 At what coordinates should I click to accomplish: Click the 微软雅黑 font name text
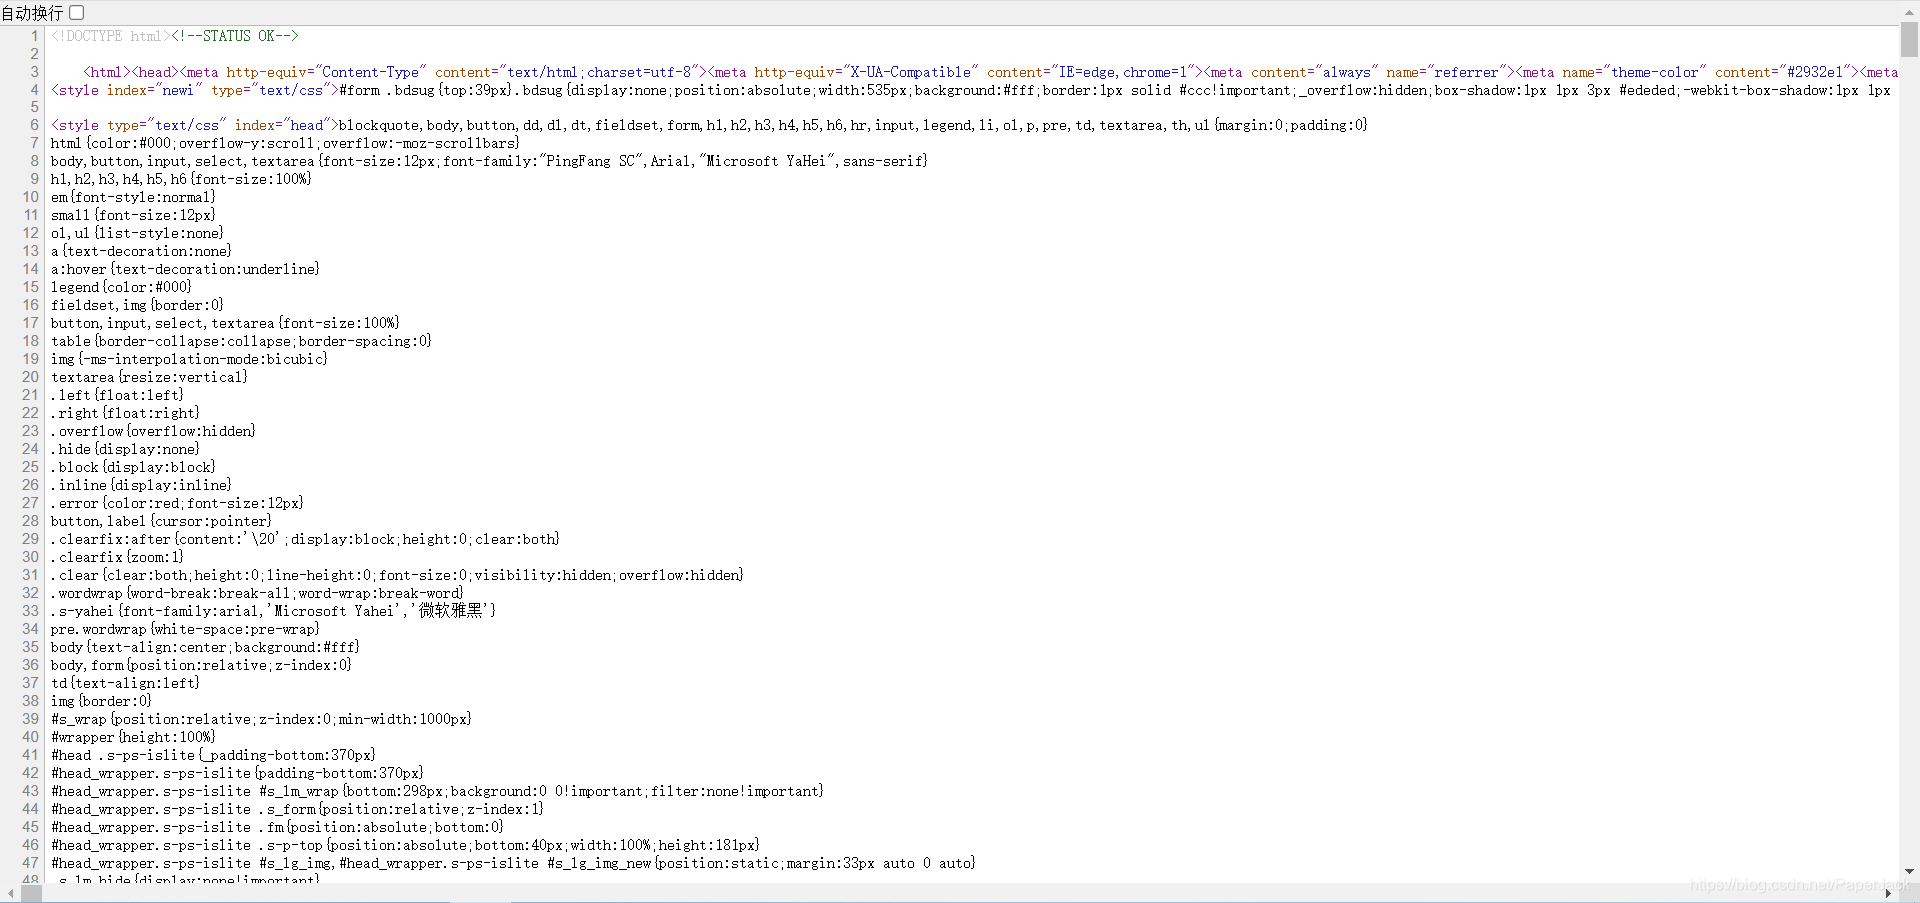pyautogui.click(x=451, y=611)
